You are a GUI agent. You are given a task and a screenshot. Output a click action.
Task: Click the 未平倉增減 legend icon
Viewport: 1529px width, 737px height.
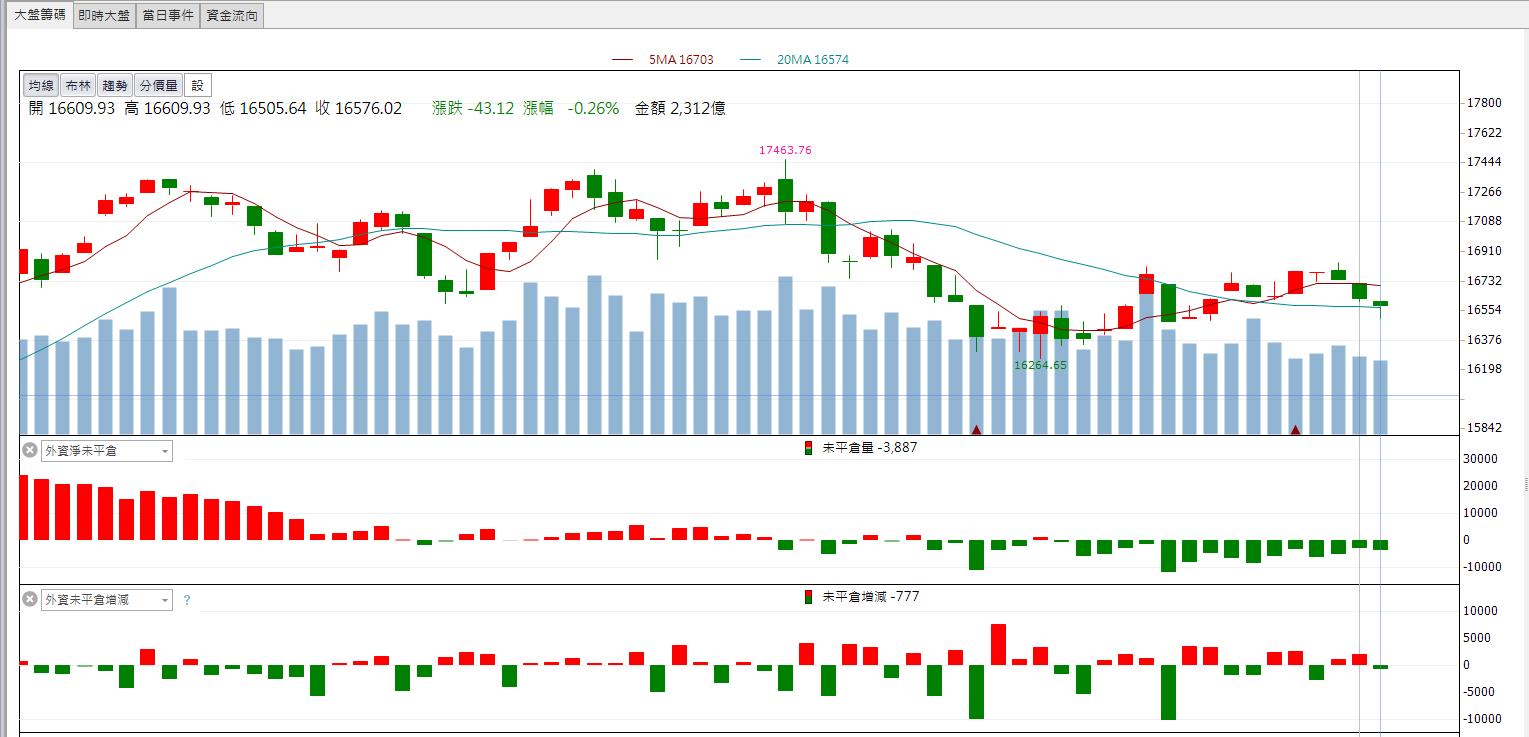(808, 597)
